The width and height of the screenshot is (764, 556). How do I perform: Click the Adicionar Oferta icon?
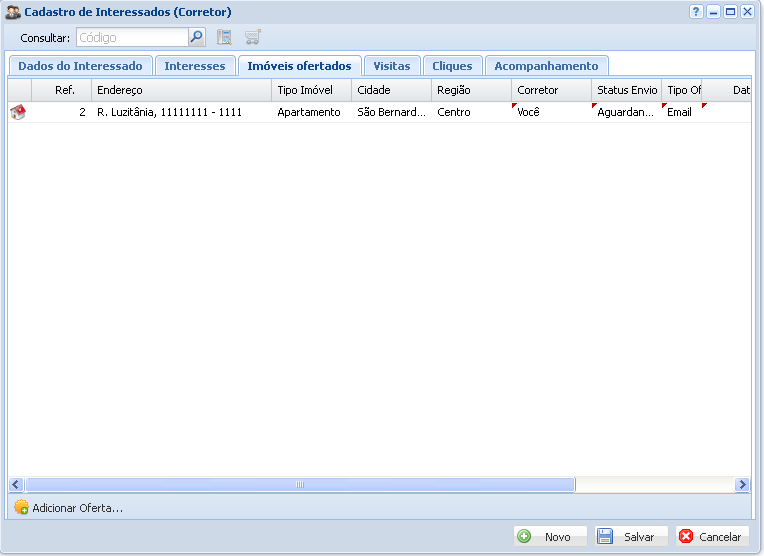tap(21, 508)
